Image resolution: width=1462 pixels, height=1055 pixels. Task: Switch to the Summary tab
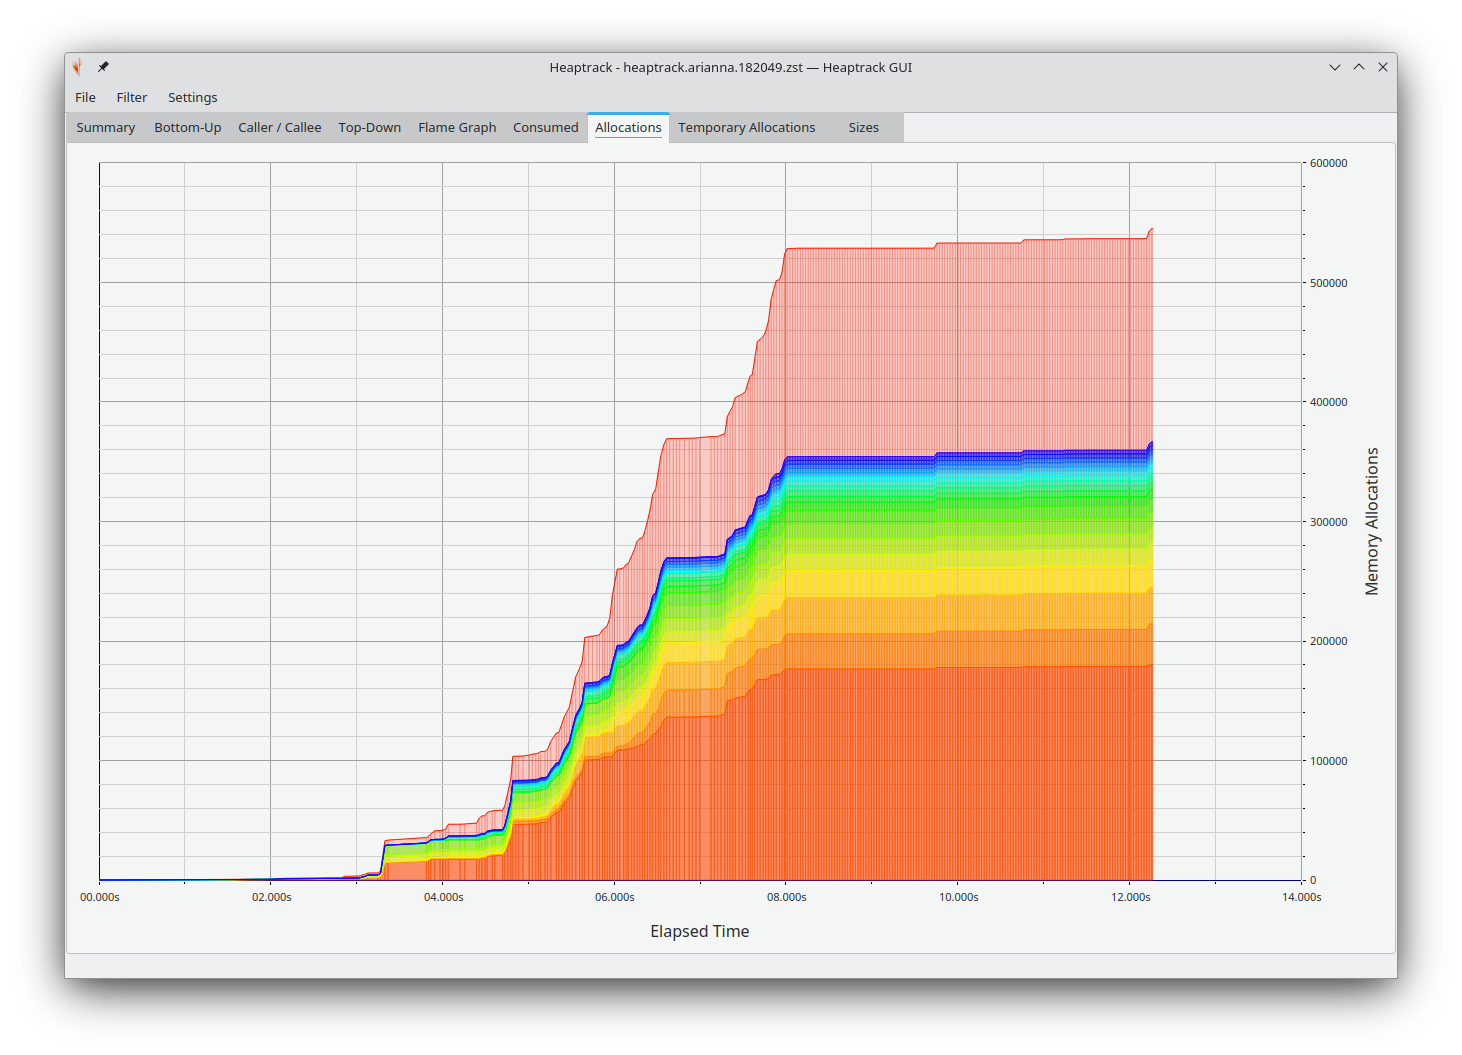click(x=105, y=127)
